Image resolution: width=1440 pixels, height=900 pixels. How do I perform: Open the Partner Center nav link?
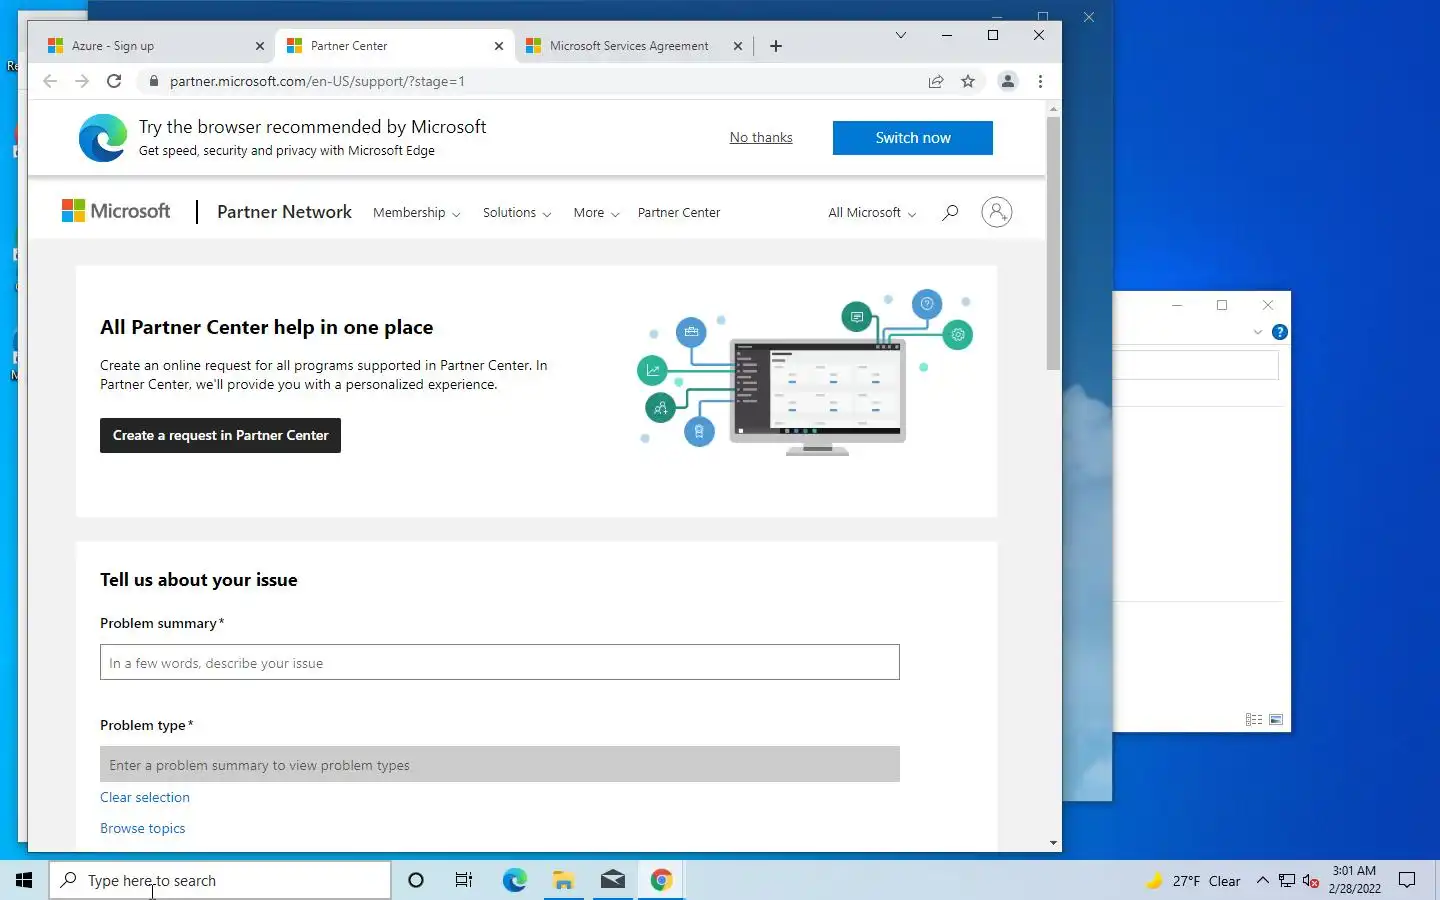click(679, 213)
